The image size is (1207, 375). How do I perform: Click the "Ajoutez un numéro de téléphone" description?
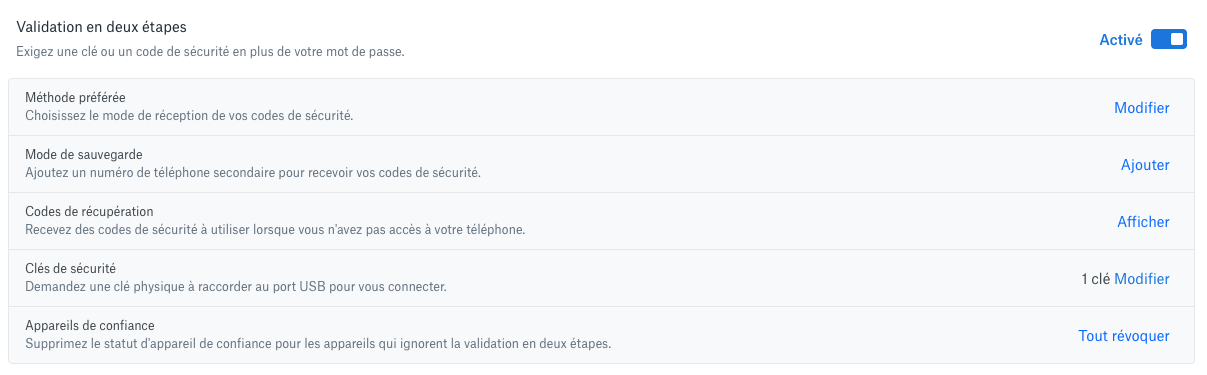[x=253, y=173]
